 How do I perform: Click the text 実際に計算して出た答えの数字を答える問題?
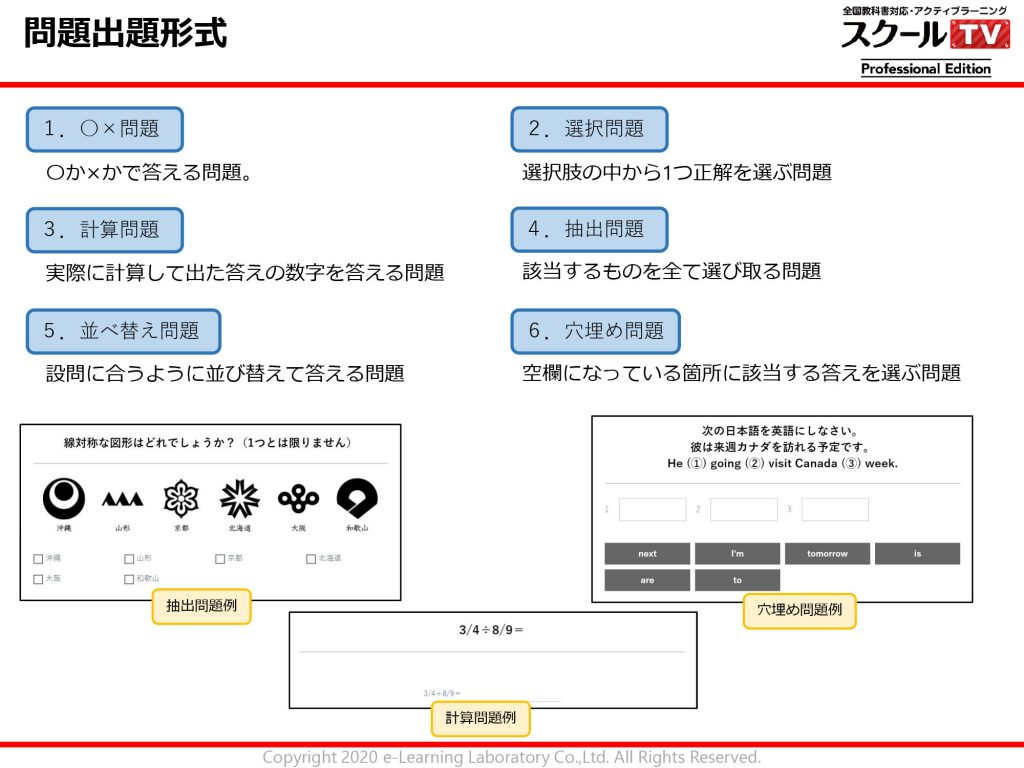[245, 272]
